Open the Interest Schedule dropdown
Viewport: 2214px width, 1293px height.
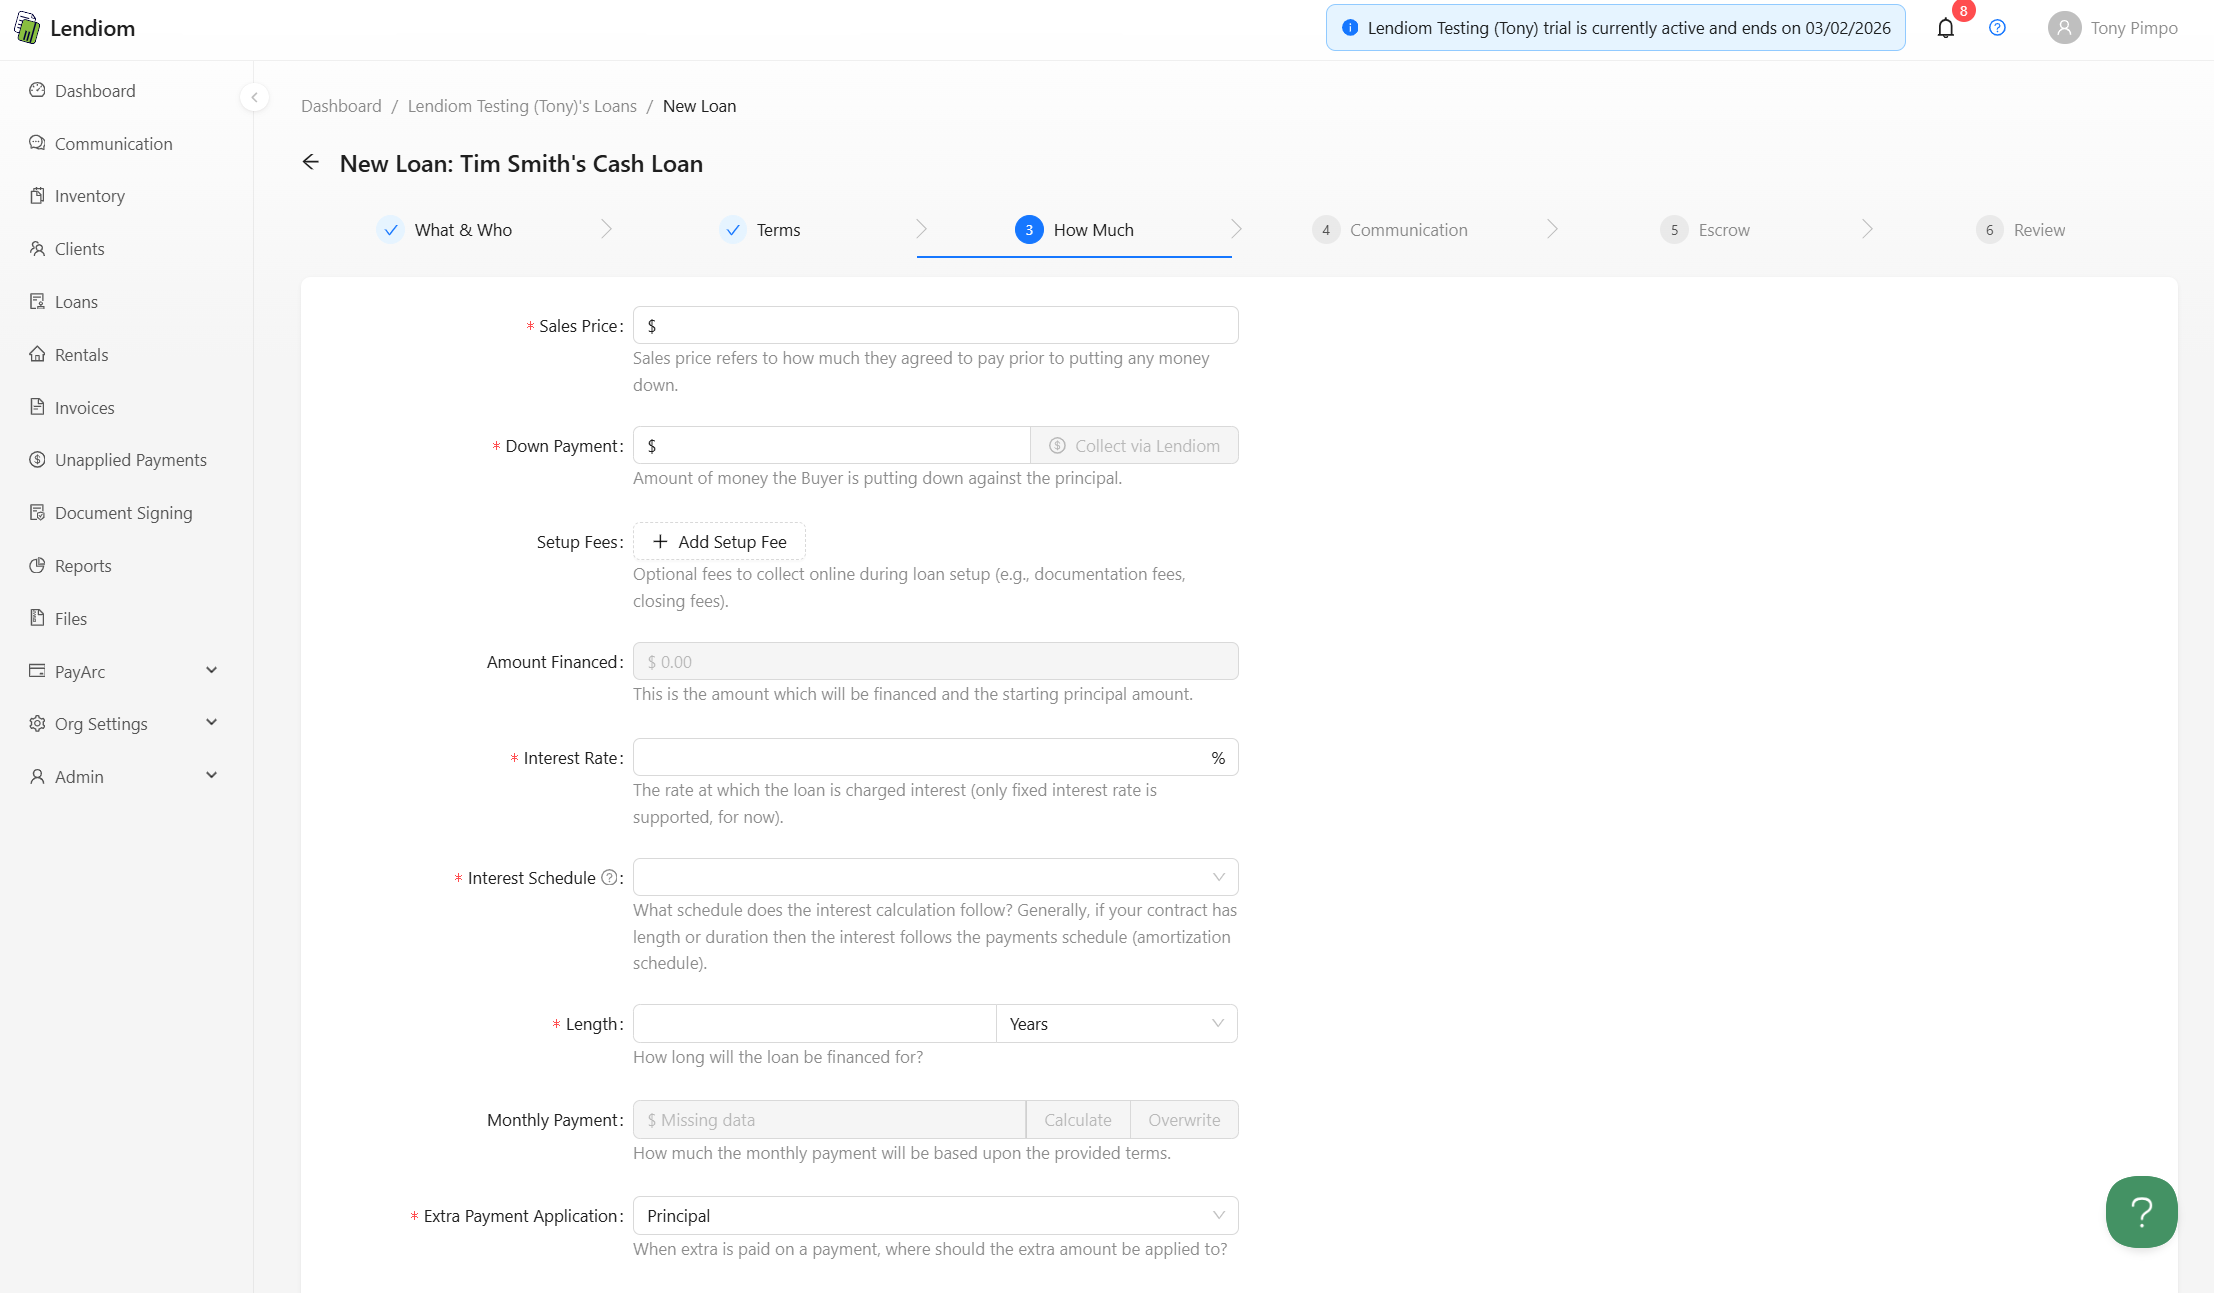[935, 877]
